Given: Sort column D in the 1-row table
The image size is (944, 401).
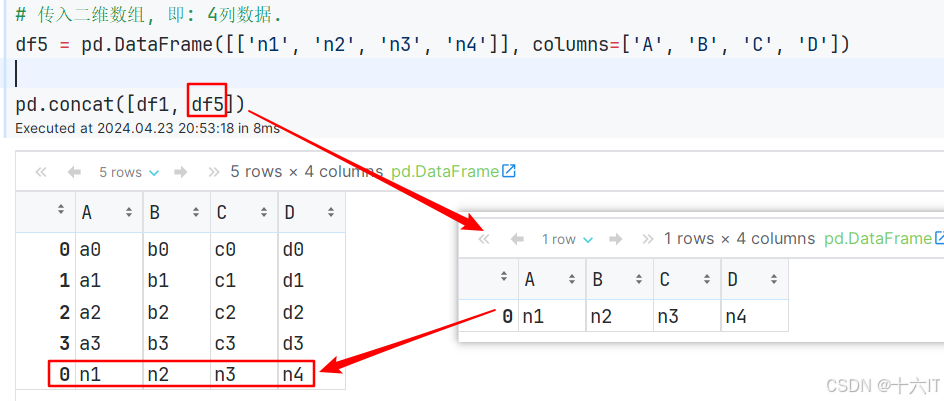Looking at the screenshot, I should 774,279.
